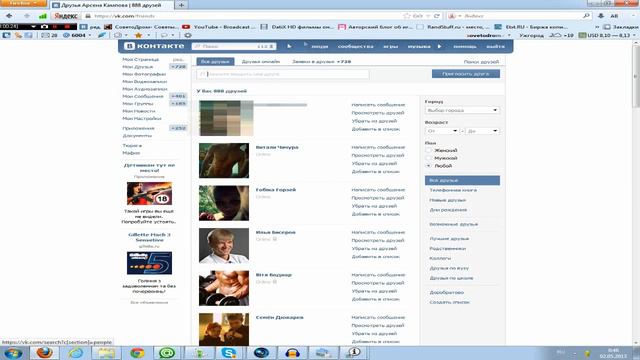
Task: Click Написать сообщение for Виталя Чичура
Action: coord(378,147)
